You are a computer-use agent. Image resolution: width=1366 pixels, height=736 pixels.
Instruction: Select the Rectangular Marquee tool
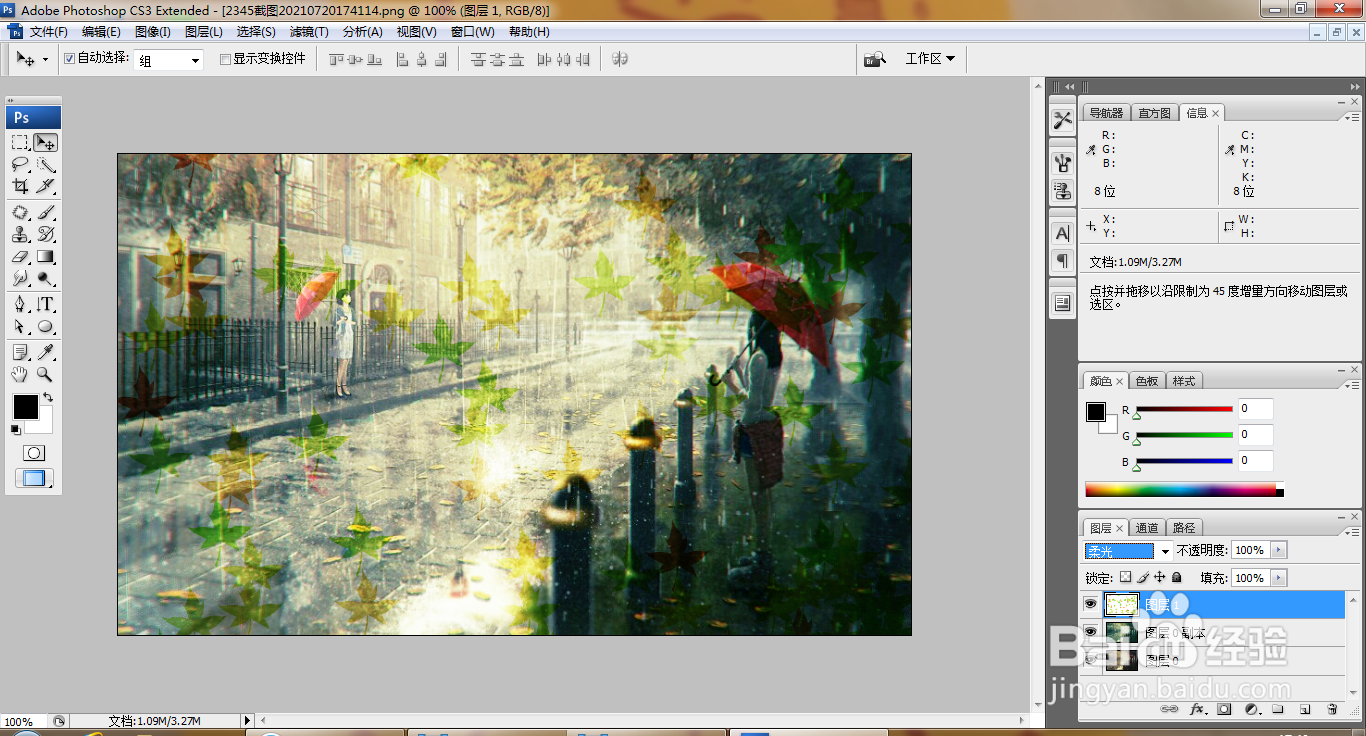point(20,142)
